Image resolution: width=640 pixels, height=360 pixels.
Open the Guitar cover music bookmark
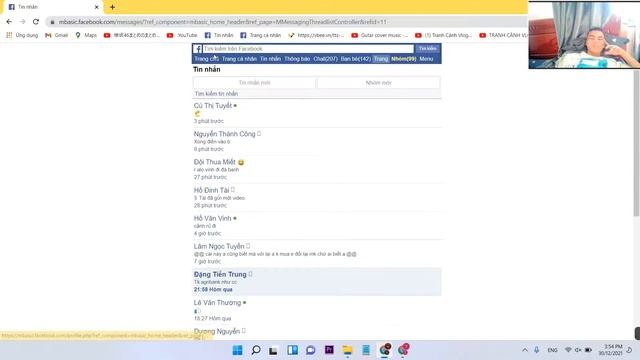[380, 36]
